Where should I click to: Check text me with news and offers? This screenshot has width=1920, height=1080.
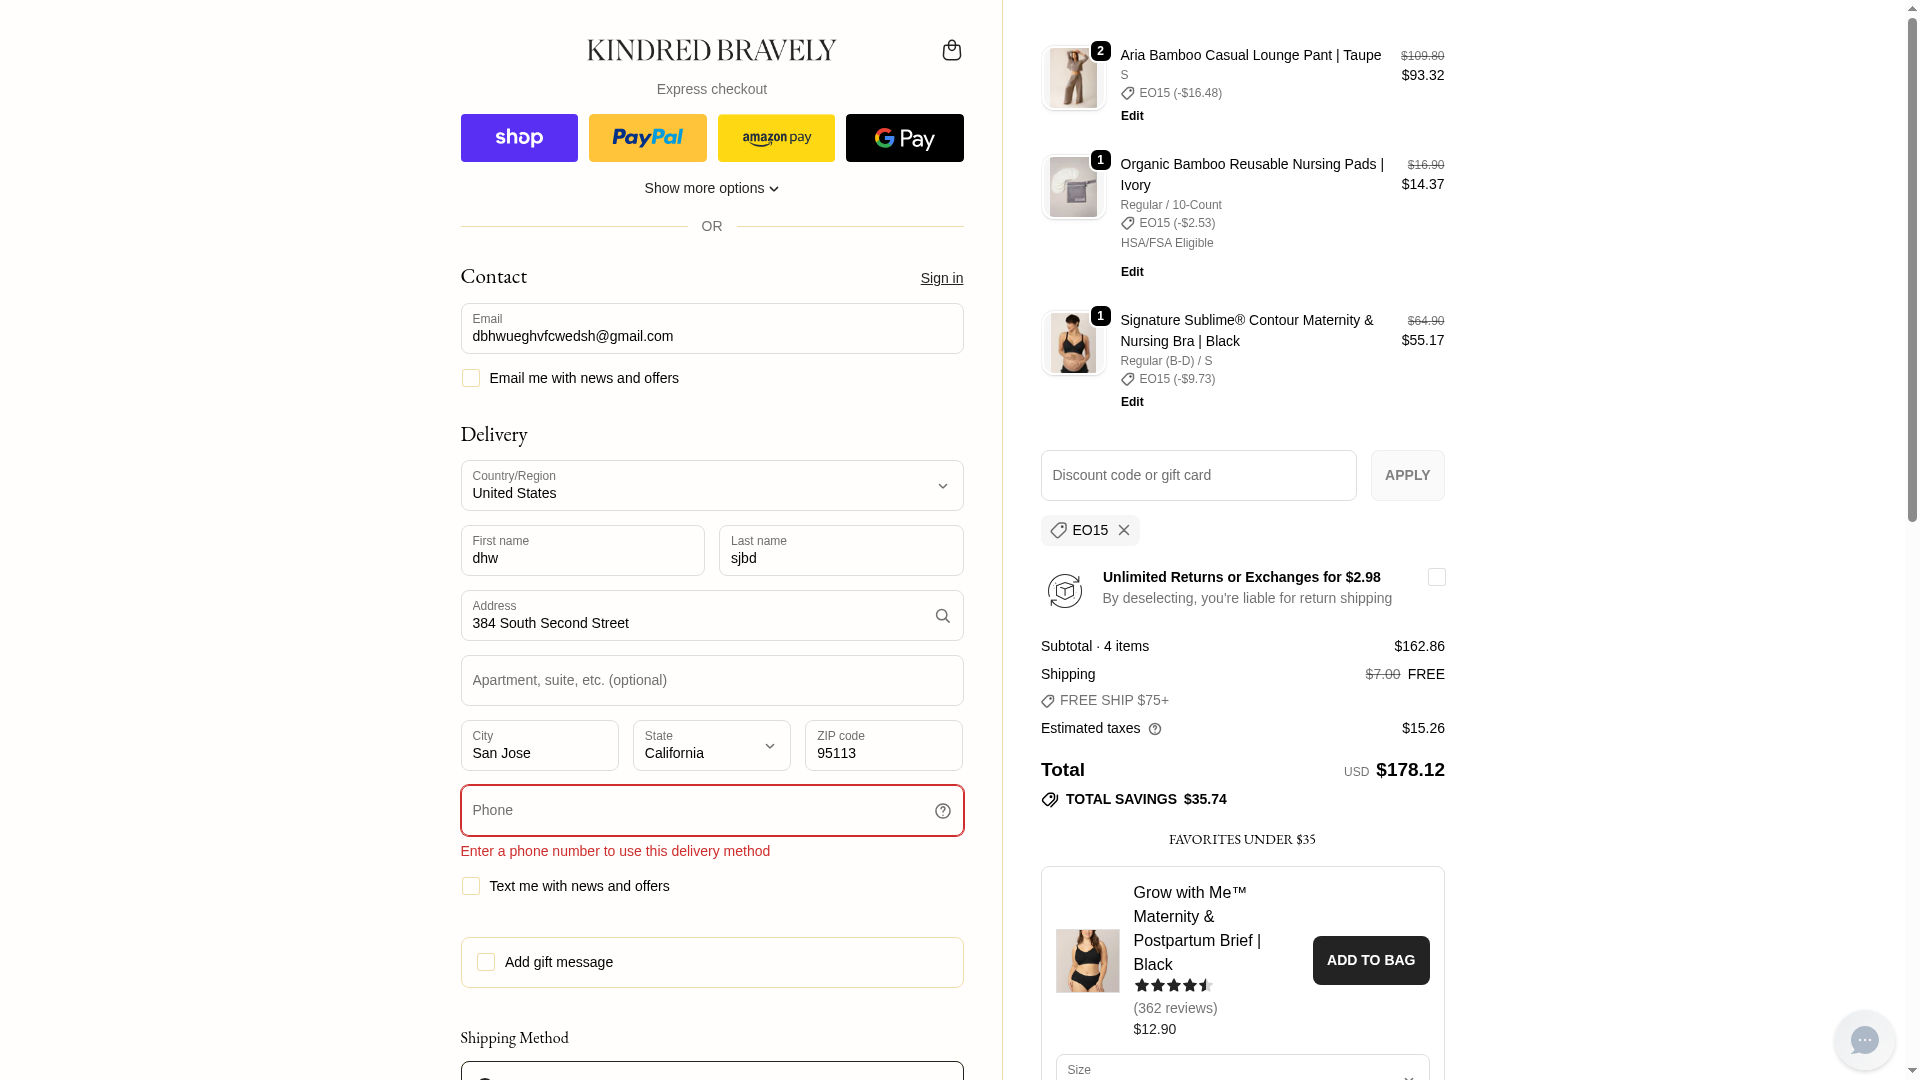click(471, 886)
